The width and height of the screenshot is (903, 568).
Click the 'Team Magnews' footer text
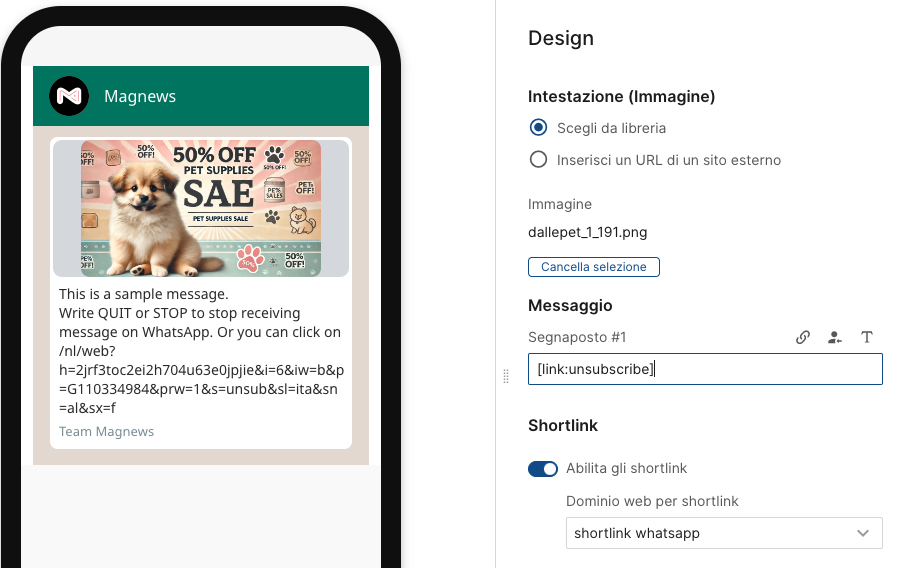click(x=107, y=431)
